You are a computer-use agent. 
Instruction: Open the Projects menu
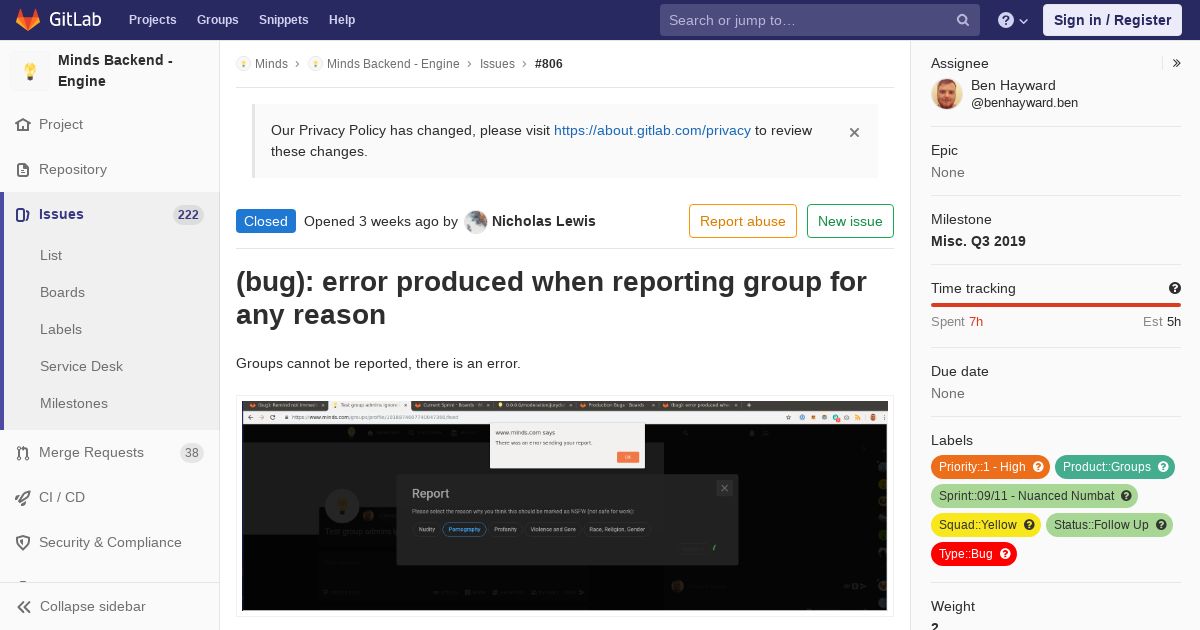point(152,20)
